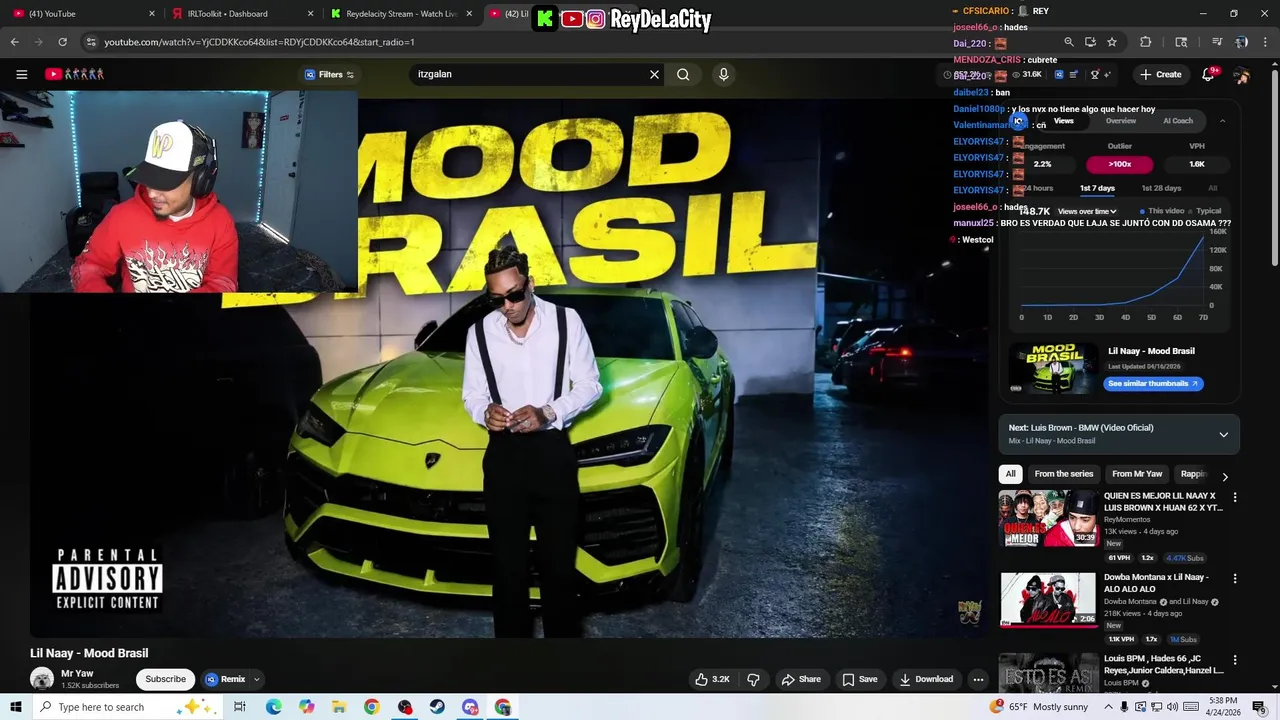Open the Mr Yaw channel link
This screenshot has height=720, width=1280.
tap(77, 674)
